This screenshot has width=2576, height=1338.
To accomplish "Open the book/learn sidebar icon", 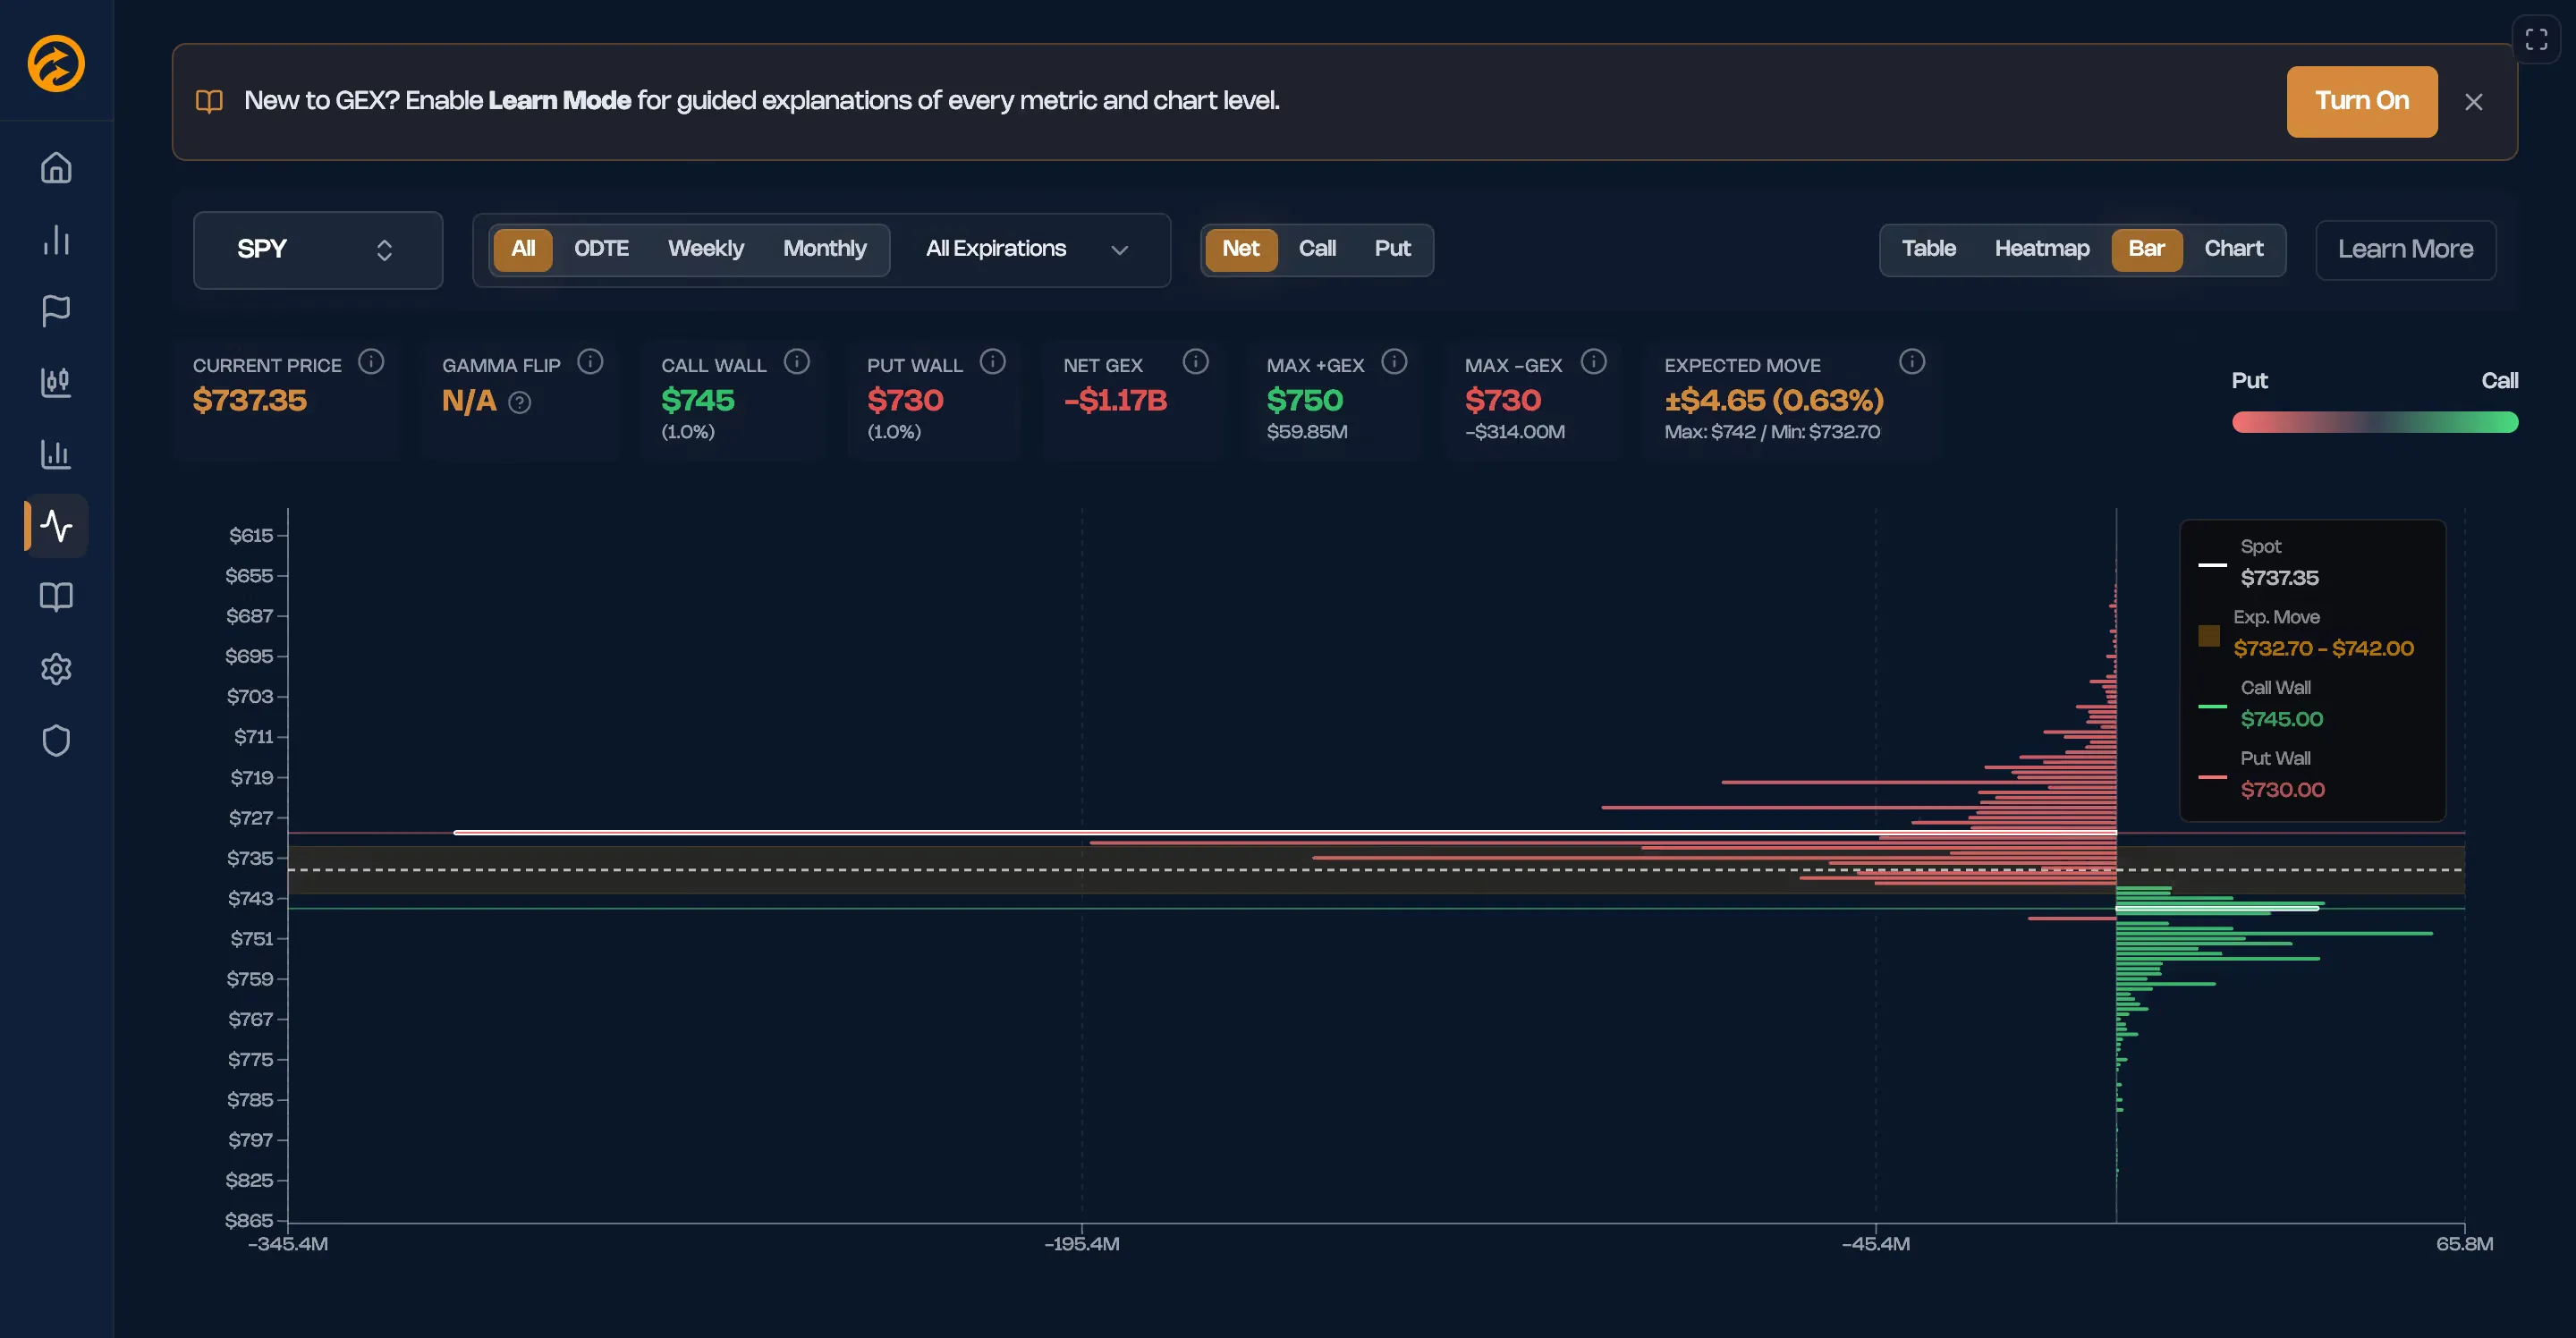I will pos(56,597).
